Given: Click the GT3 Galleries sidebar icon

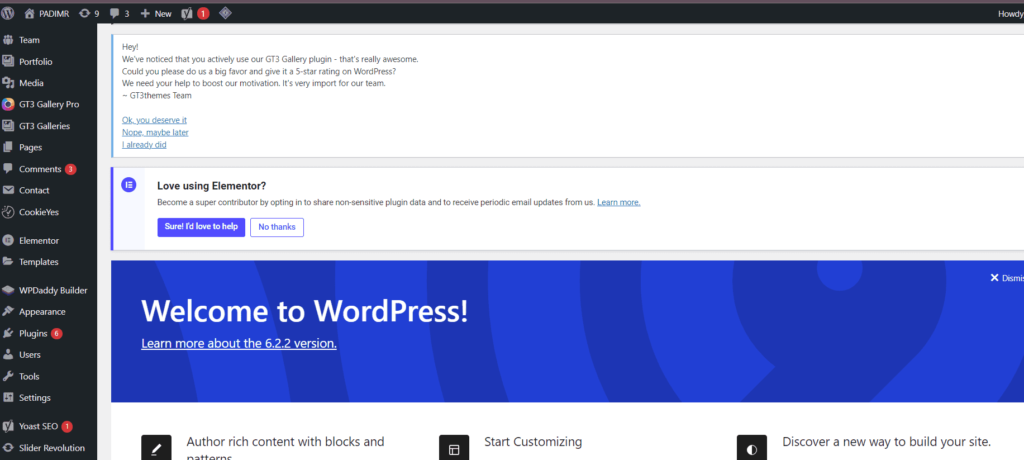Looking at the screenshot, I should click(8, 126).
